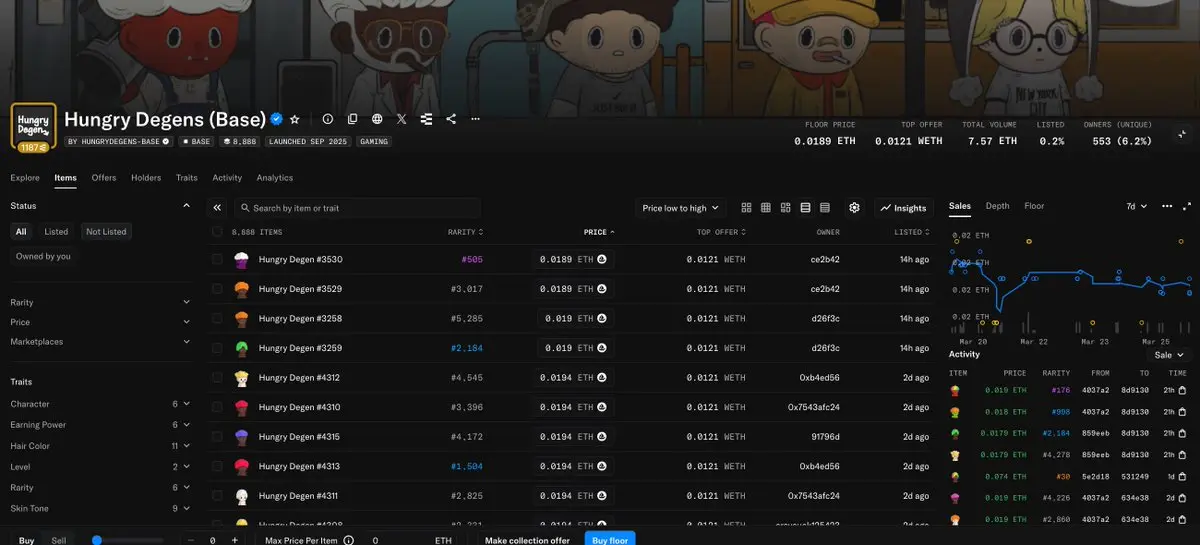This screenshot has width=1200, height=545.
Task: Tick the select-all items checkbox
Action: [x=217, y=232]
